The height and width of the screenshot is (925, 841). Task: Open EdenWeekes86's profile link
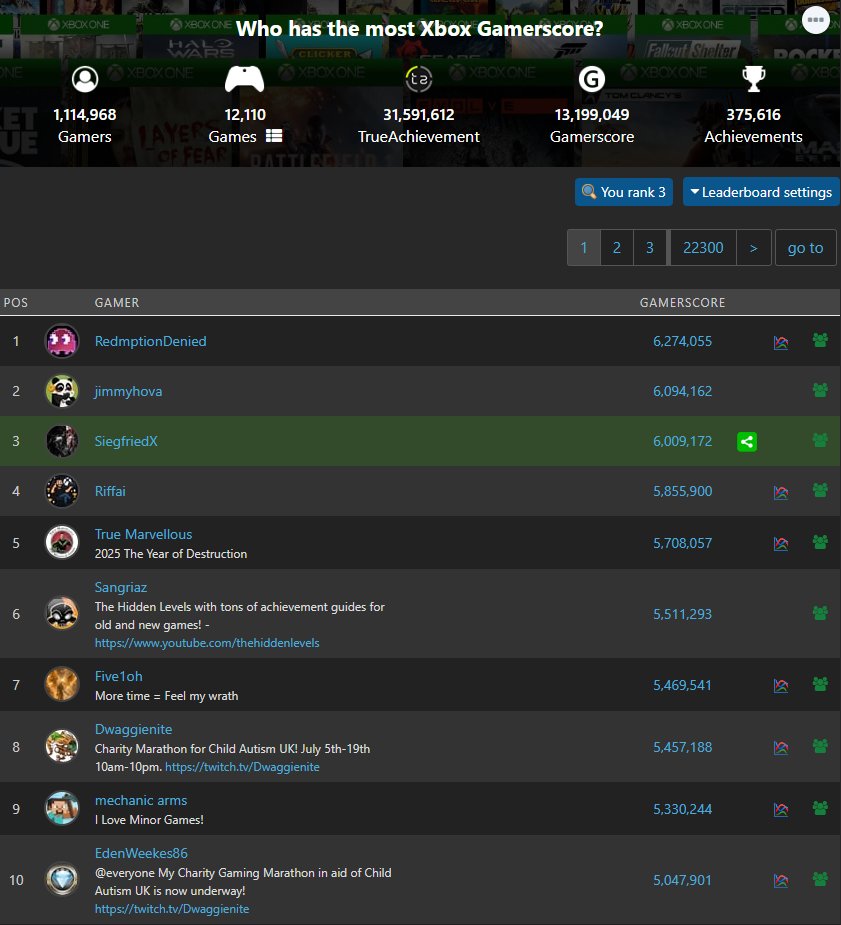[141, 853]
